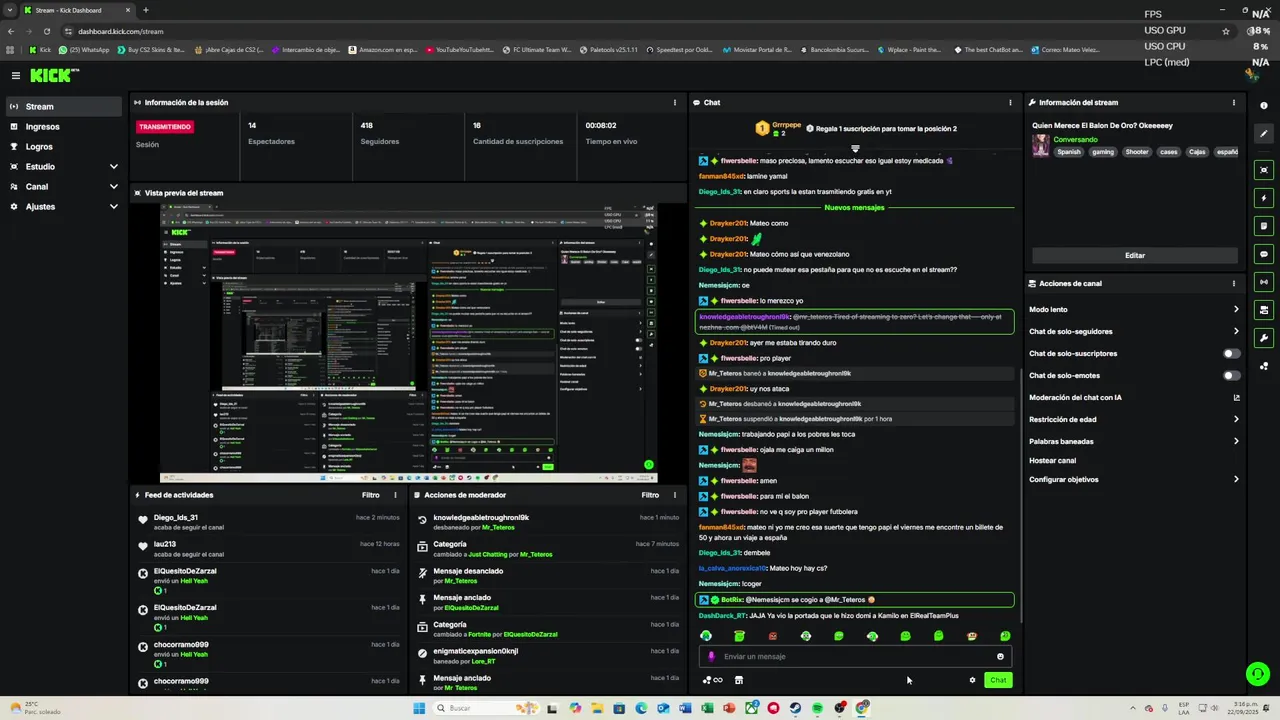
Task: Open Filtro in Acciones de moderador
Action: coord(650,495)
